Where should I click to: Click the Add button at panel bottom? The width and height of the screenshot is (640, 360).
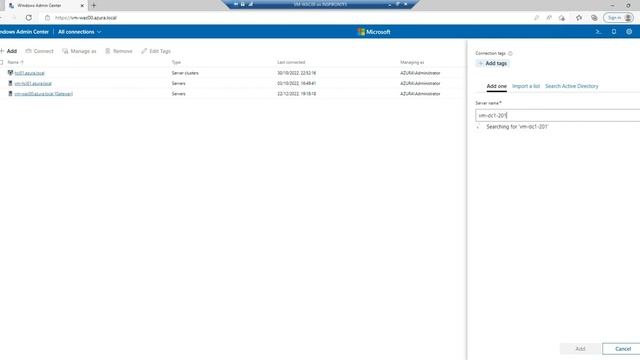(580, 349)
